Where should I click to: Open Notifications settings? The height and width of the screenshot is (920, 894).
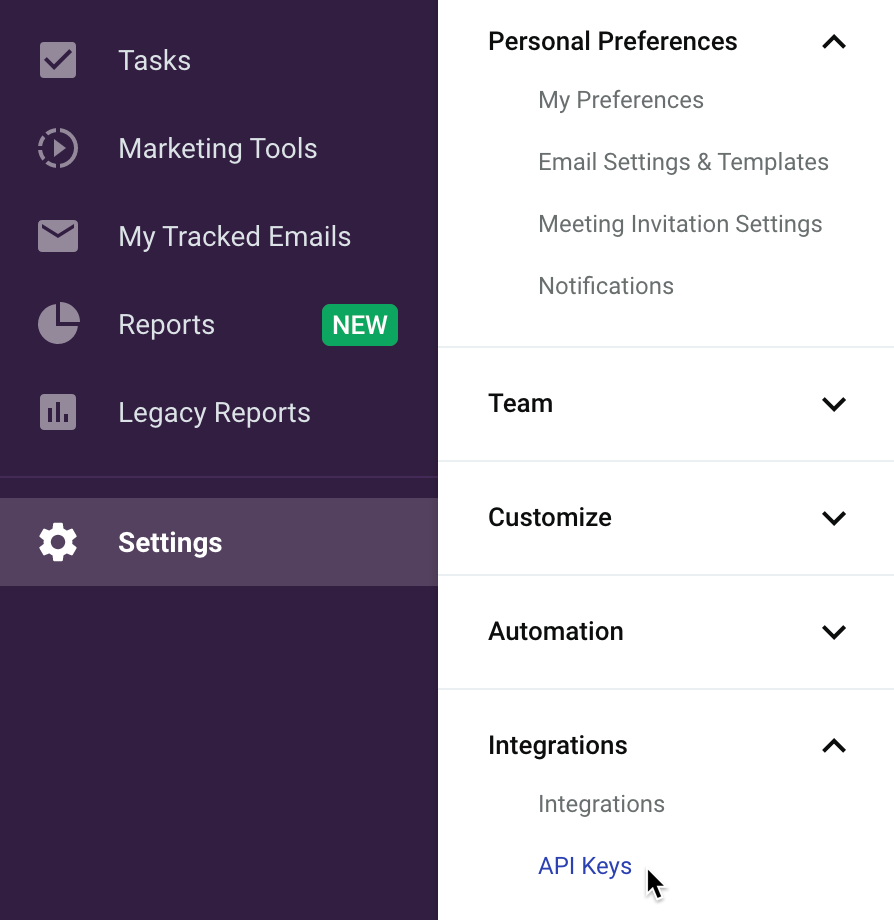[606, 286]
